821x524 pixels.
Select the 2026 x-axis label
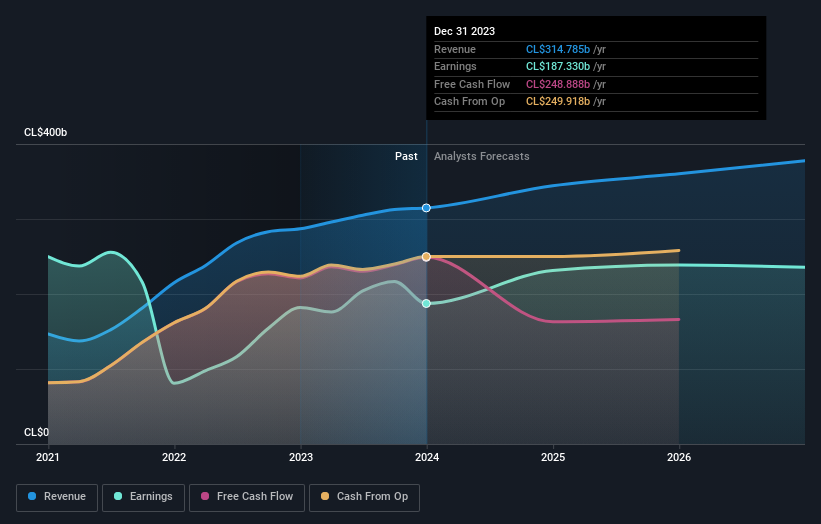pos(679,457)
